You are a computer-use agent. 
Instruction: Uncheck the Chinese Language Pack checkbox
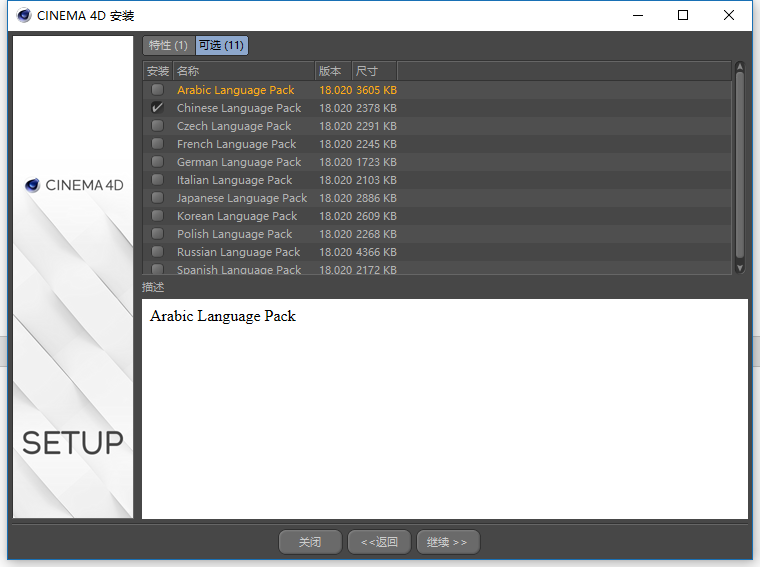pos(158,108)
